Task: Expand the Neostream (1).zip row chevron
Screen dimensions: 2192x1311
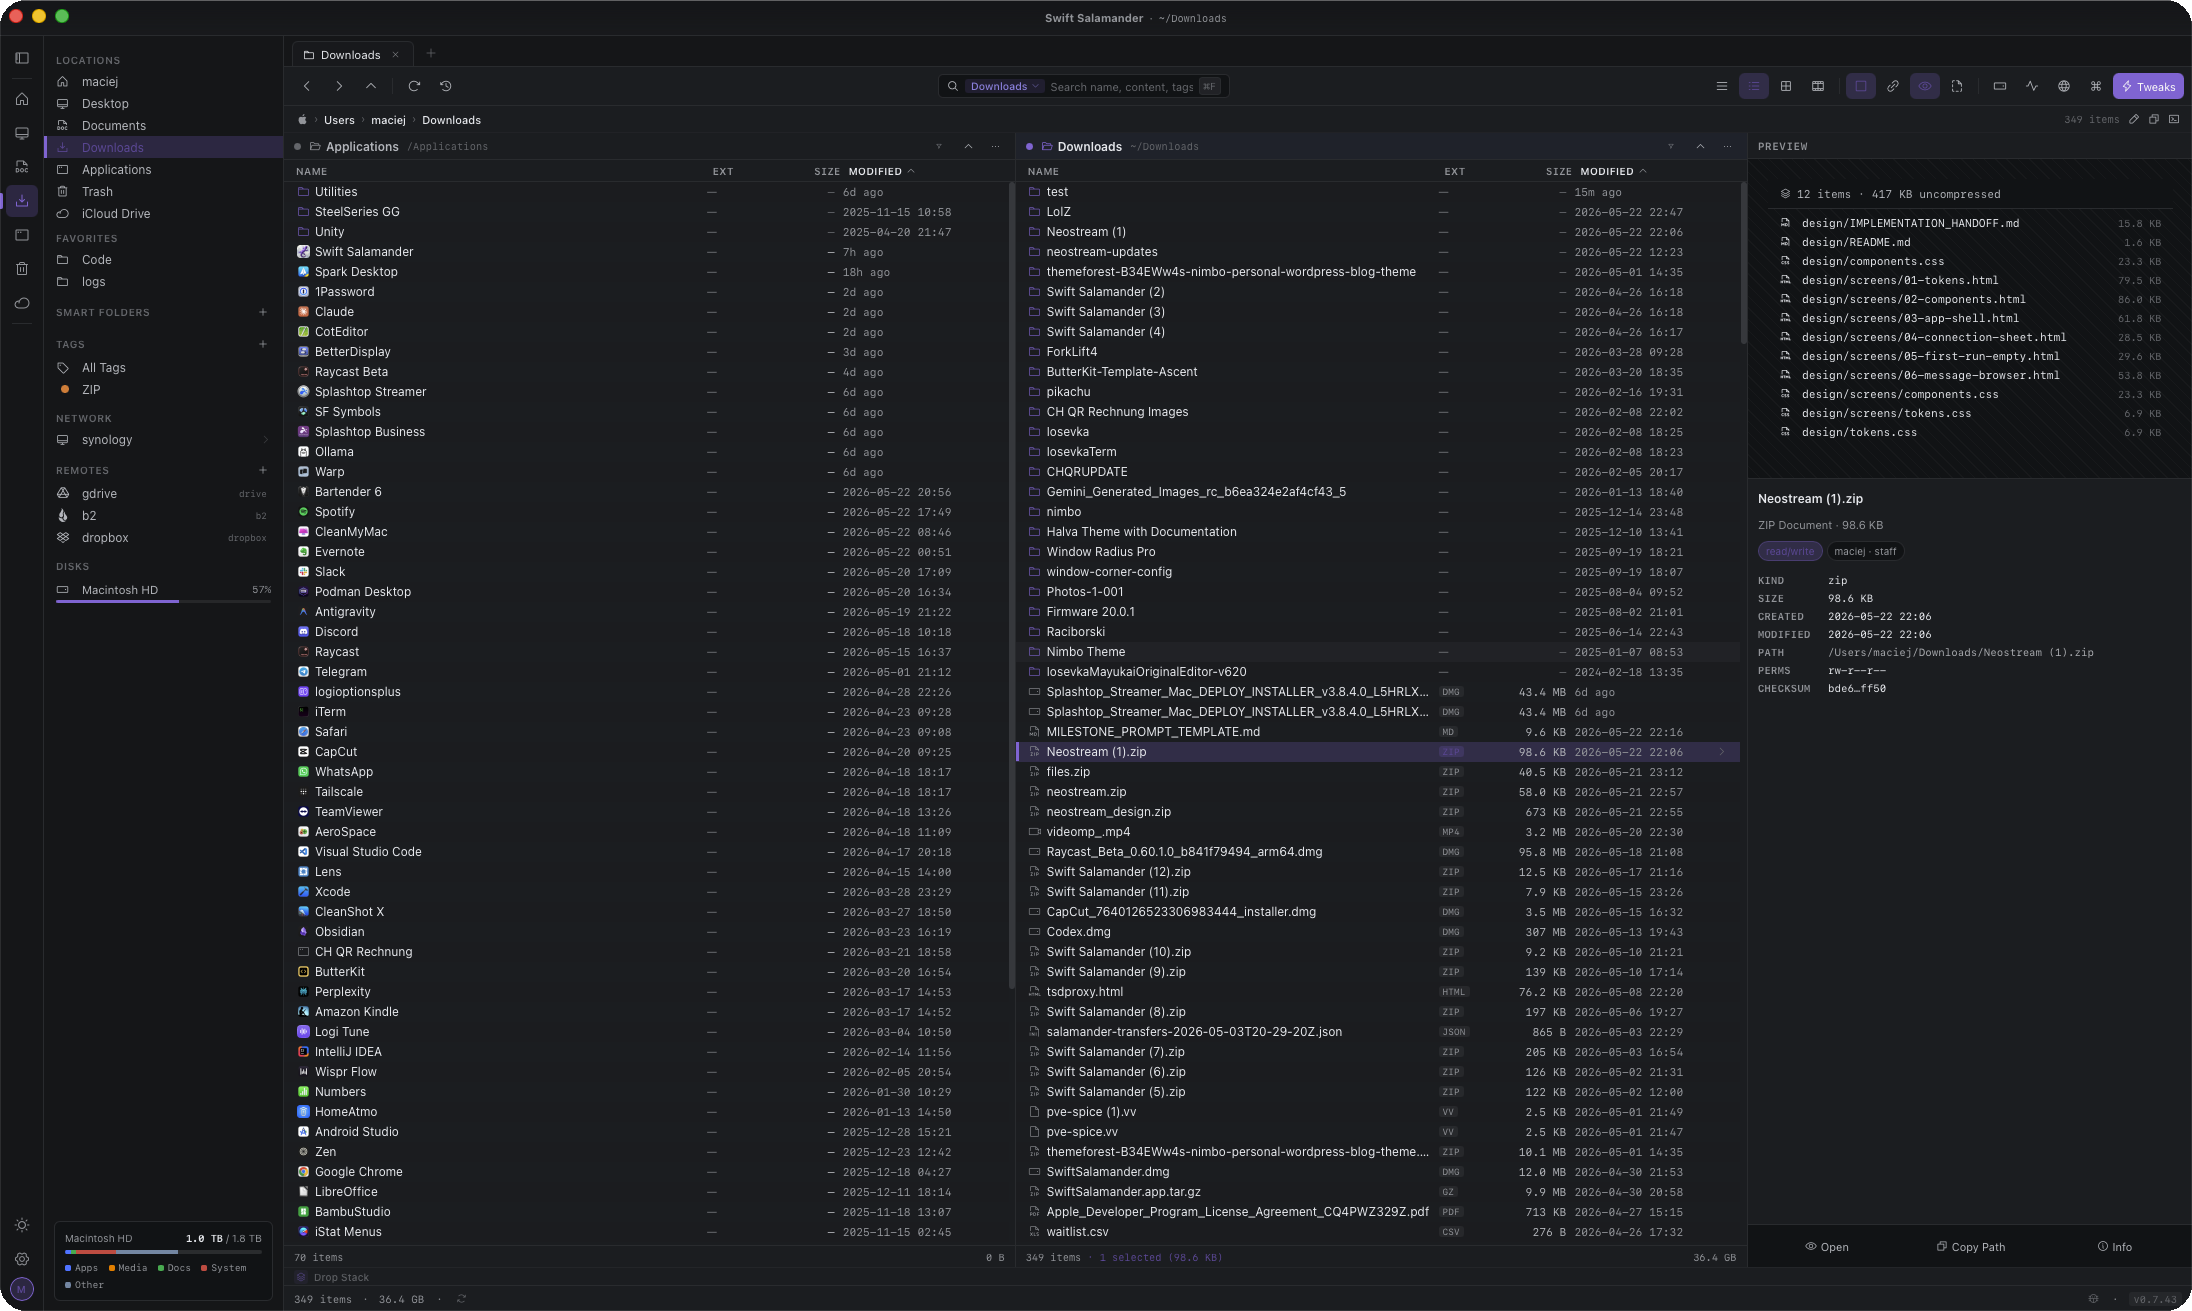Action: 1722,752
